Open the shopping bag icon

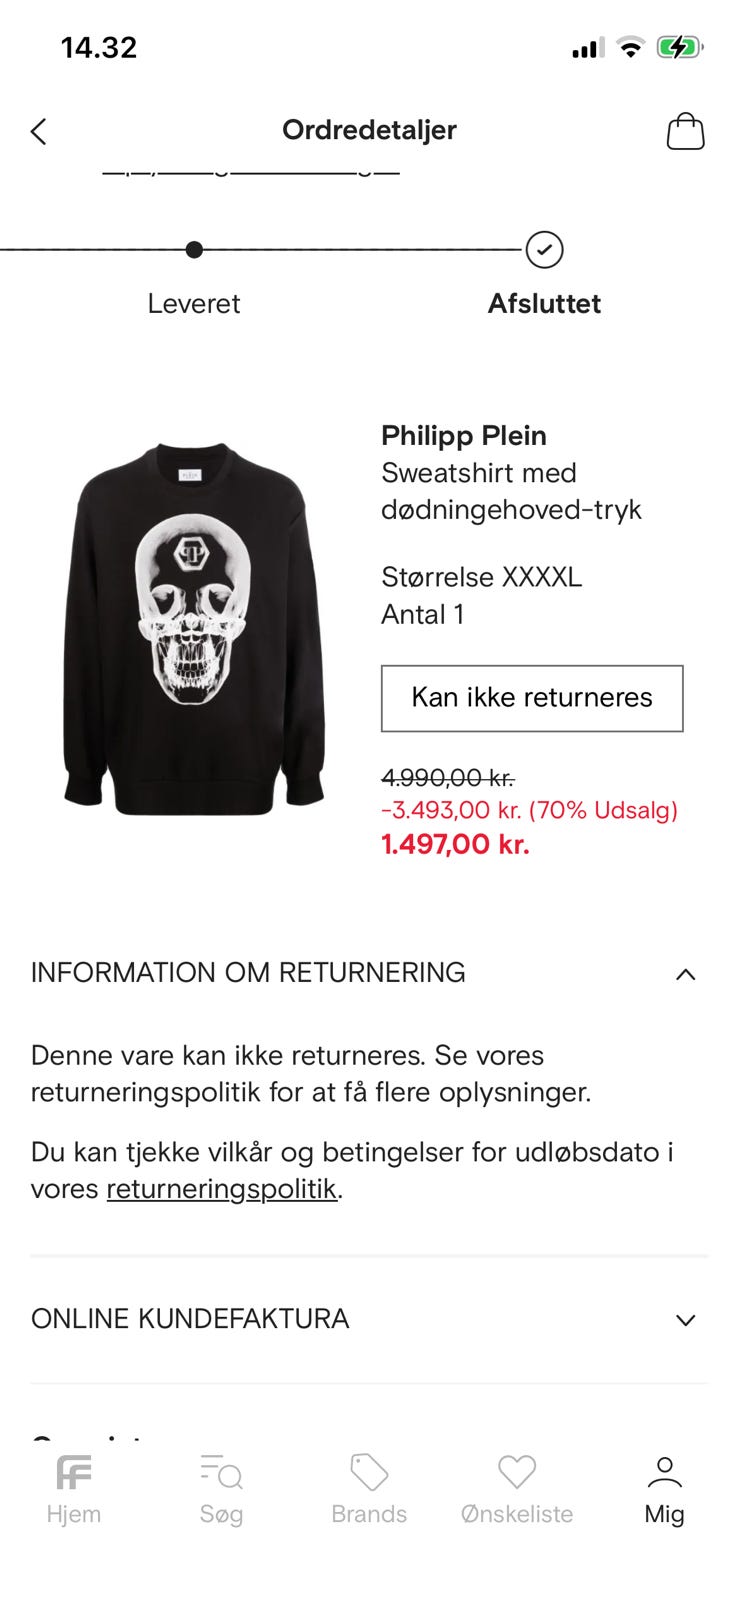(x=685, y=131)
